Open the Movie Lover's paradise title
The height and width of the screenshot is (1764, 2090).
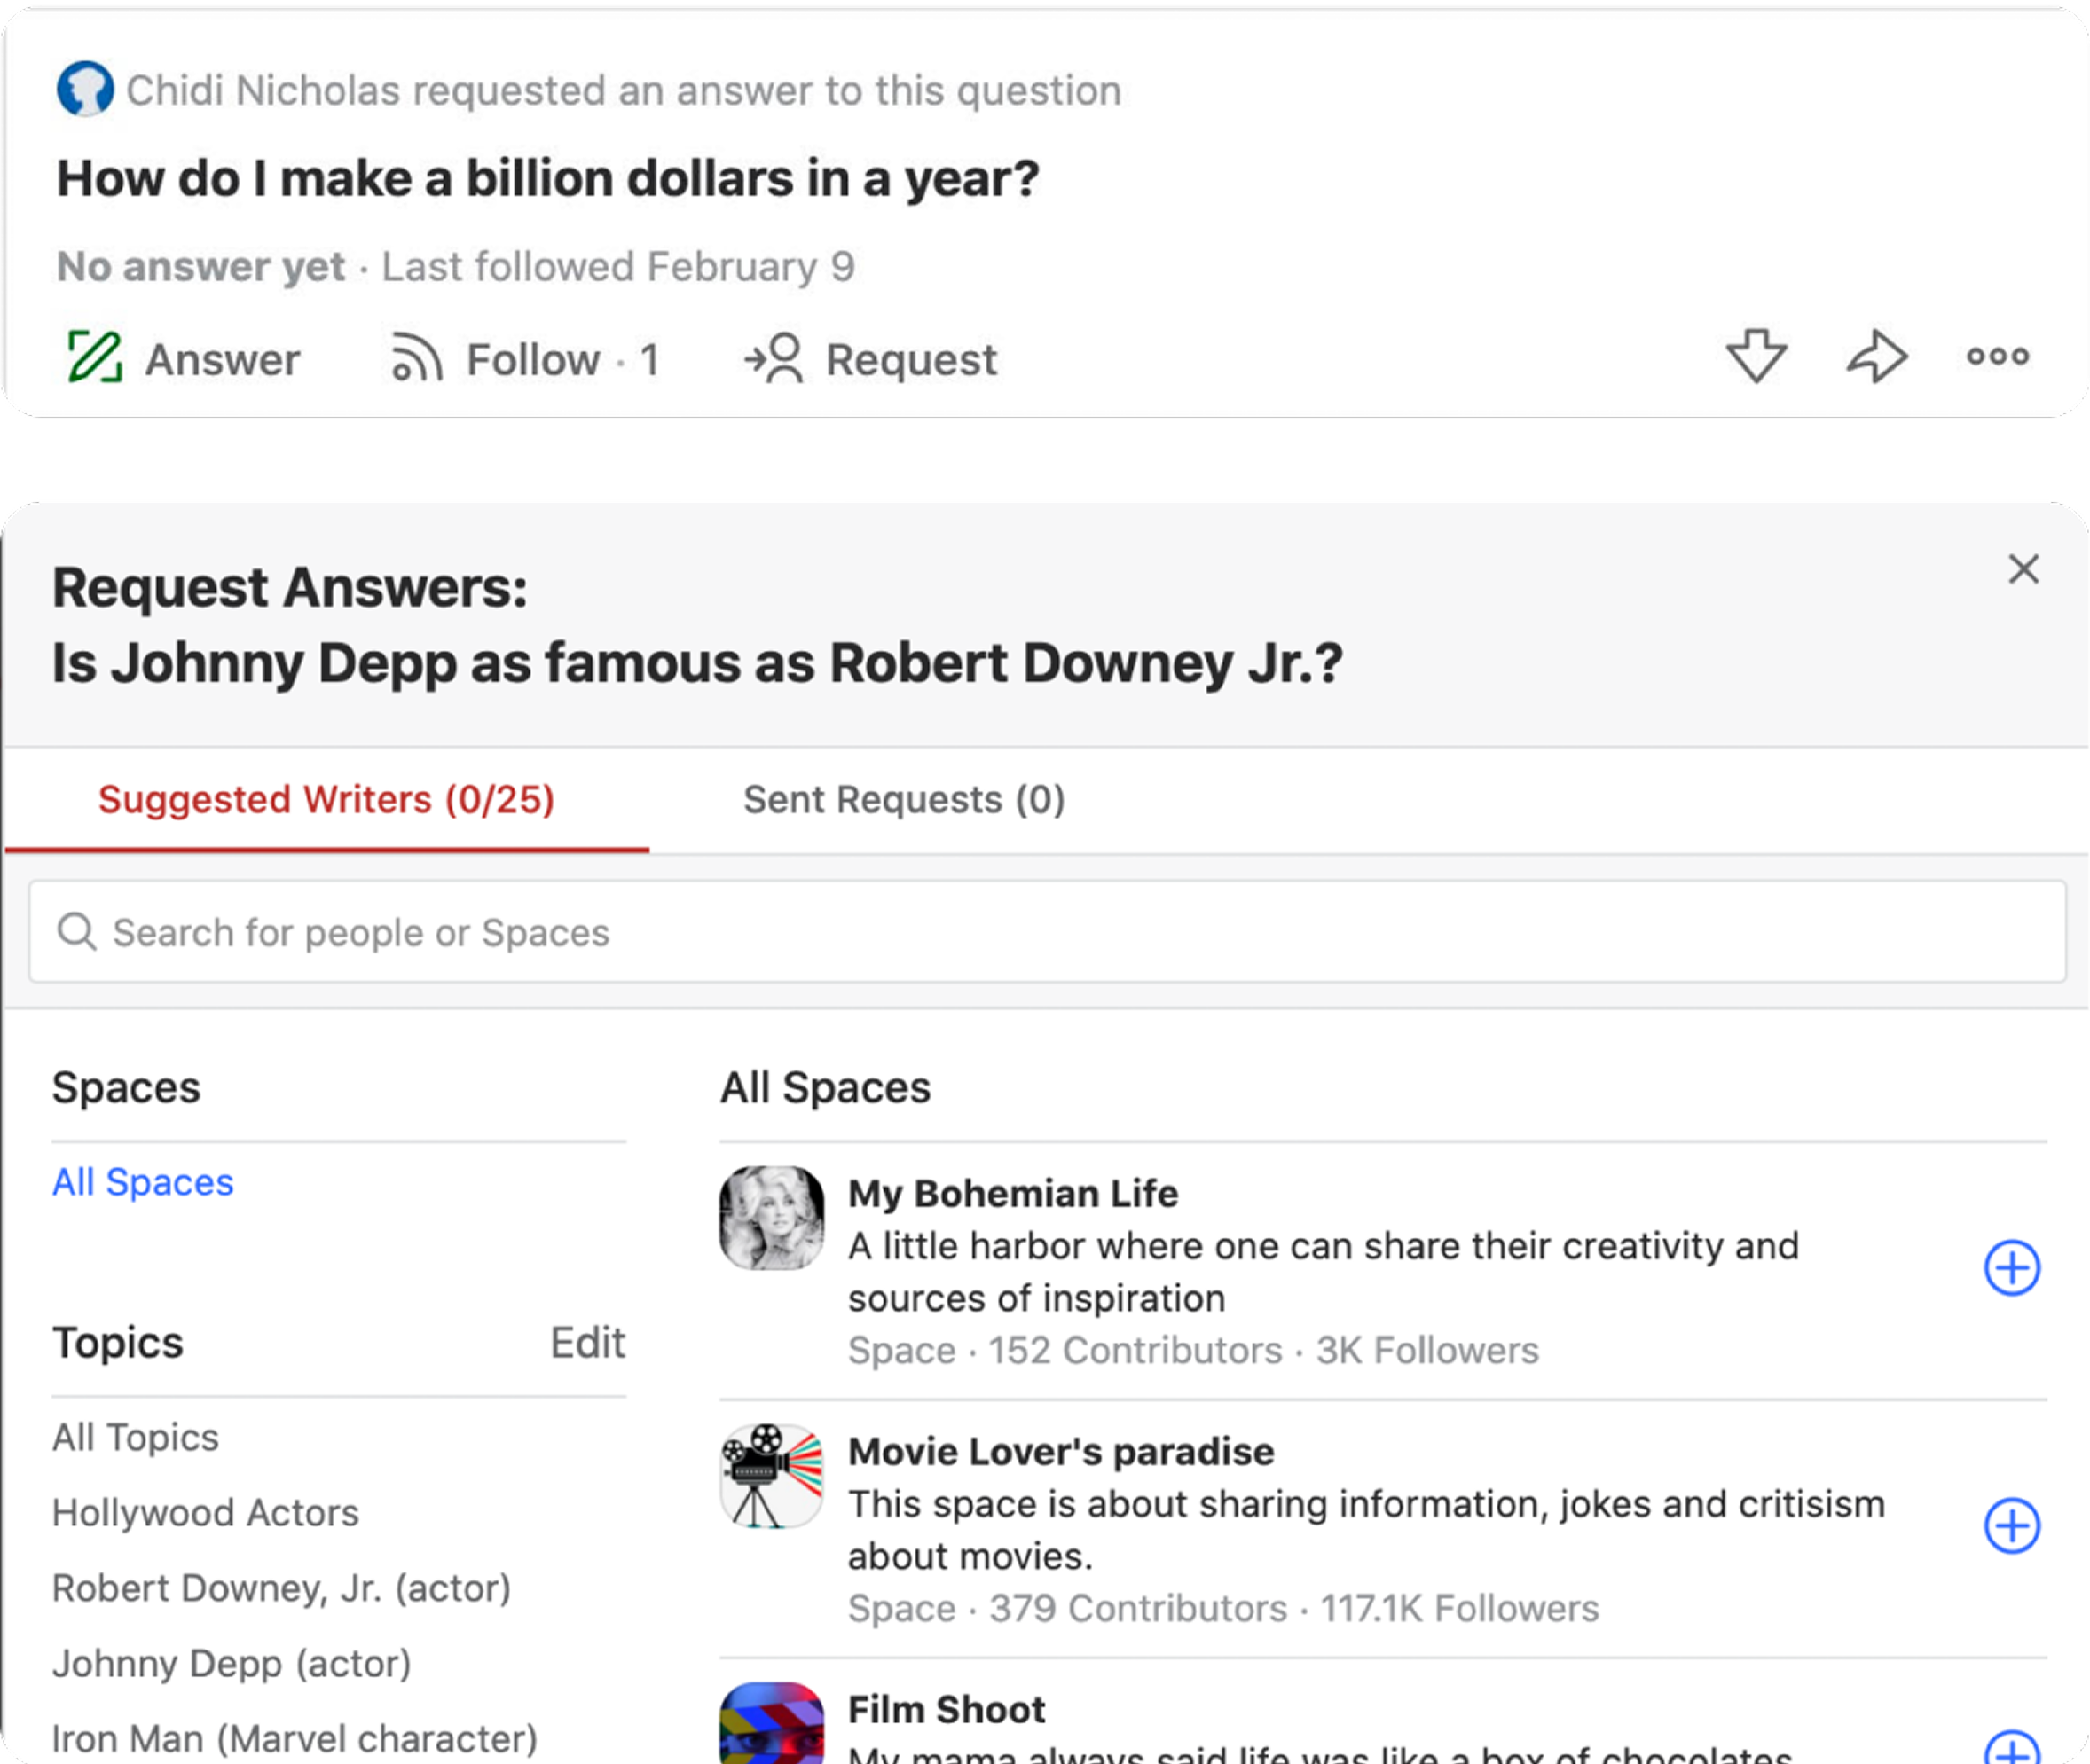[x=1061, y=1451]
